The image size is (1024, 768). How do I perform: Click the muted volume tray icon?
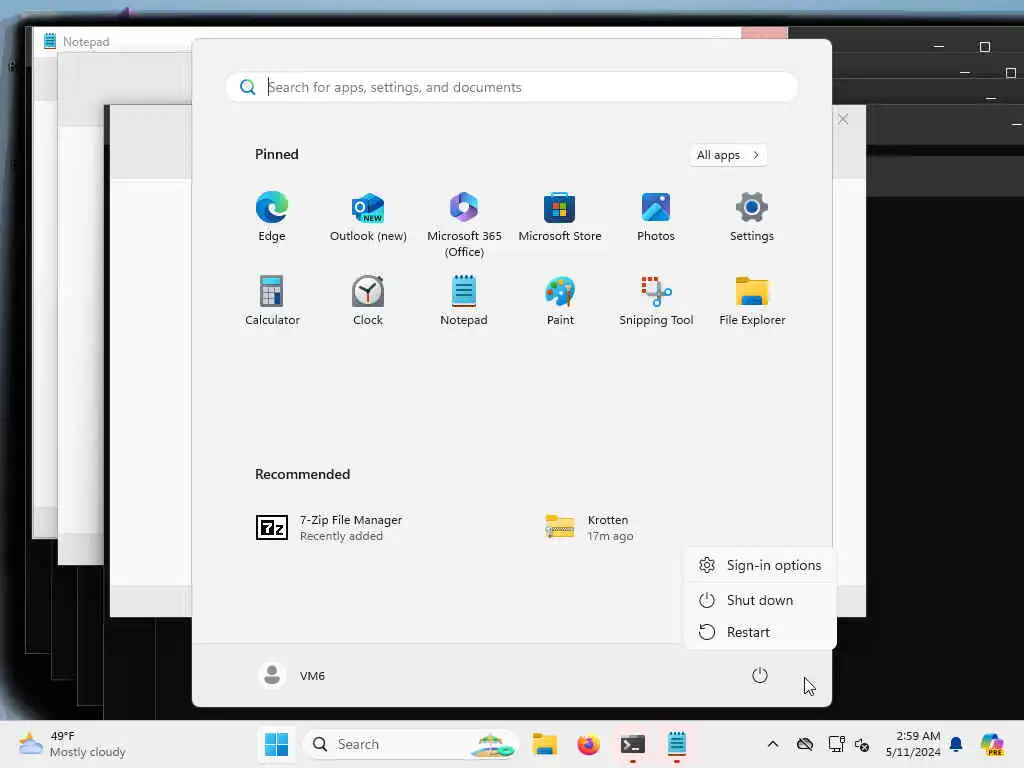(x=862, y=744)
